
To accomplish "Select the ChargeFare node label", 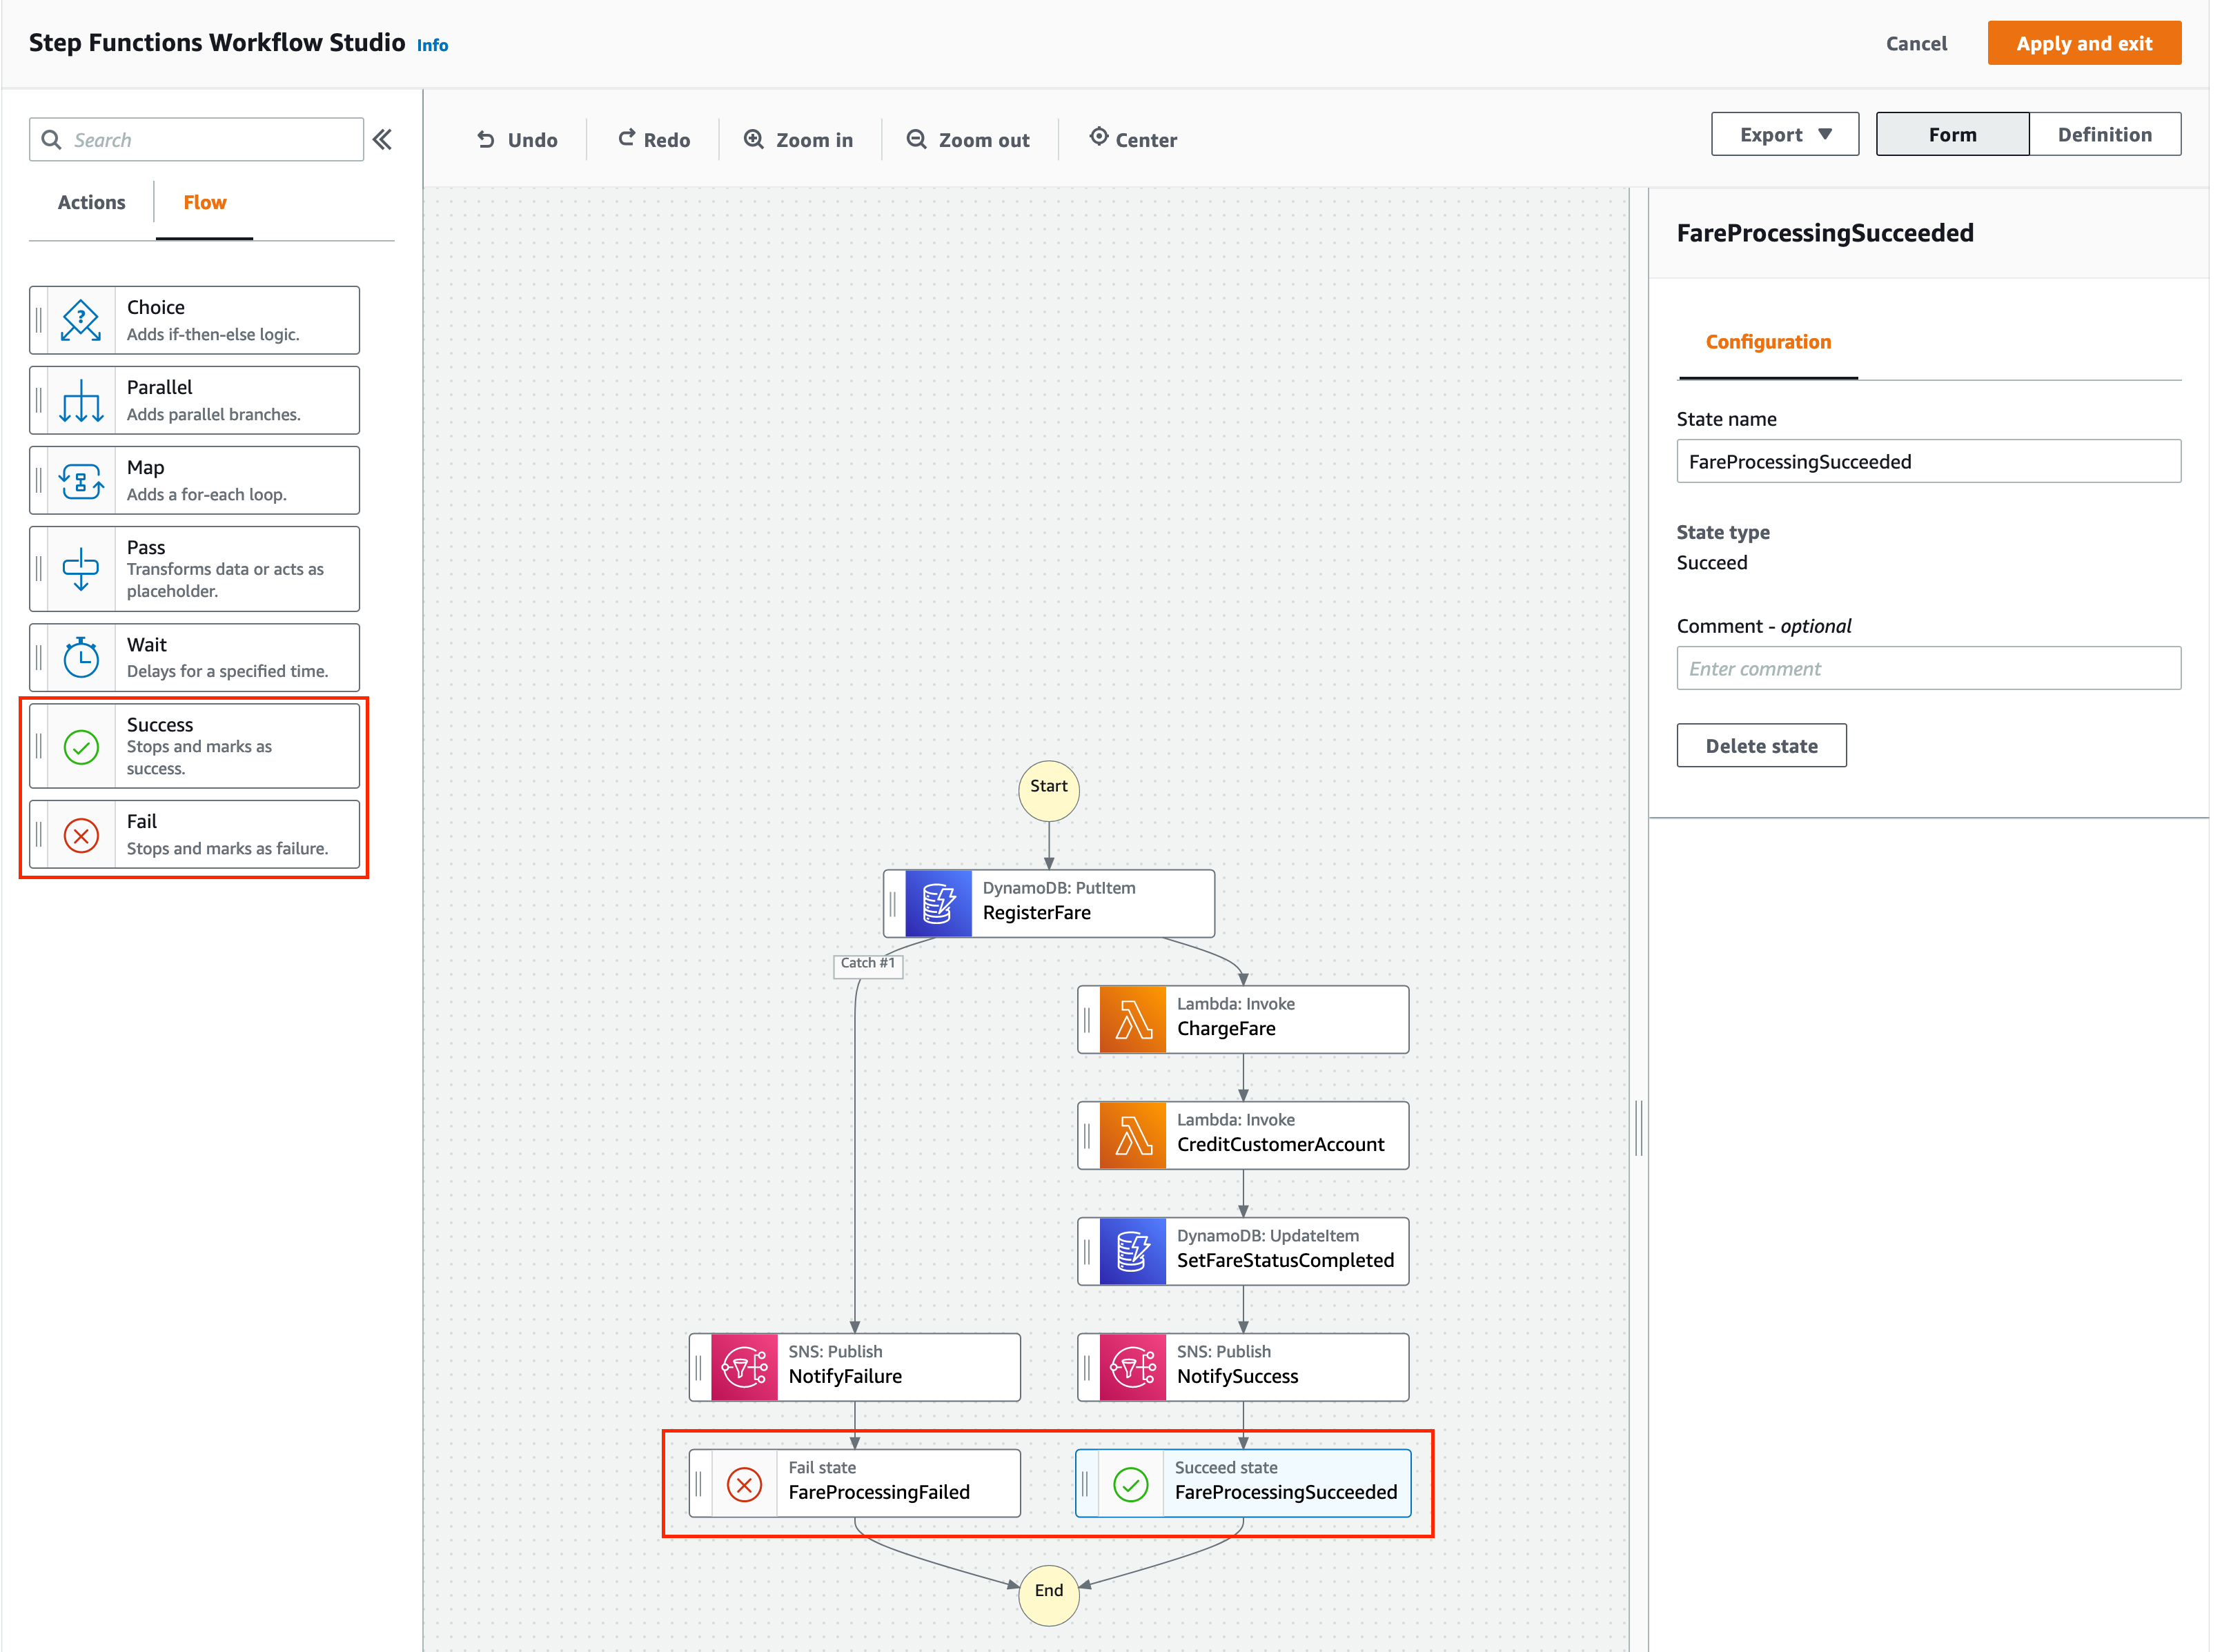I will click(x=1225, y=1029).
